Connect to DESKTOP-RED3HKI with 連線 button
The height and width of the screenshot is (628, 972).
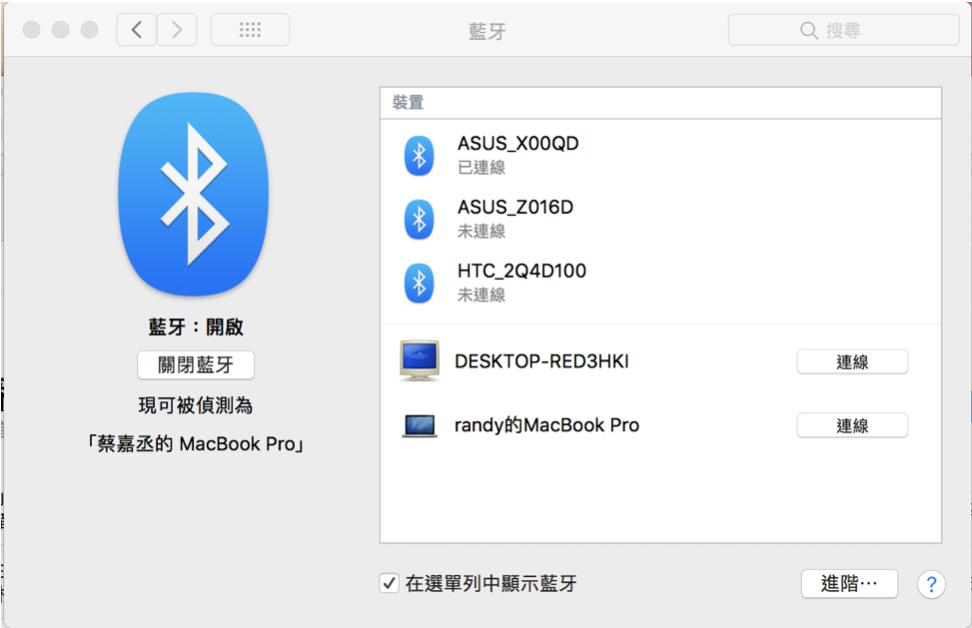852,362
